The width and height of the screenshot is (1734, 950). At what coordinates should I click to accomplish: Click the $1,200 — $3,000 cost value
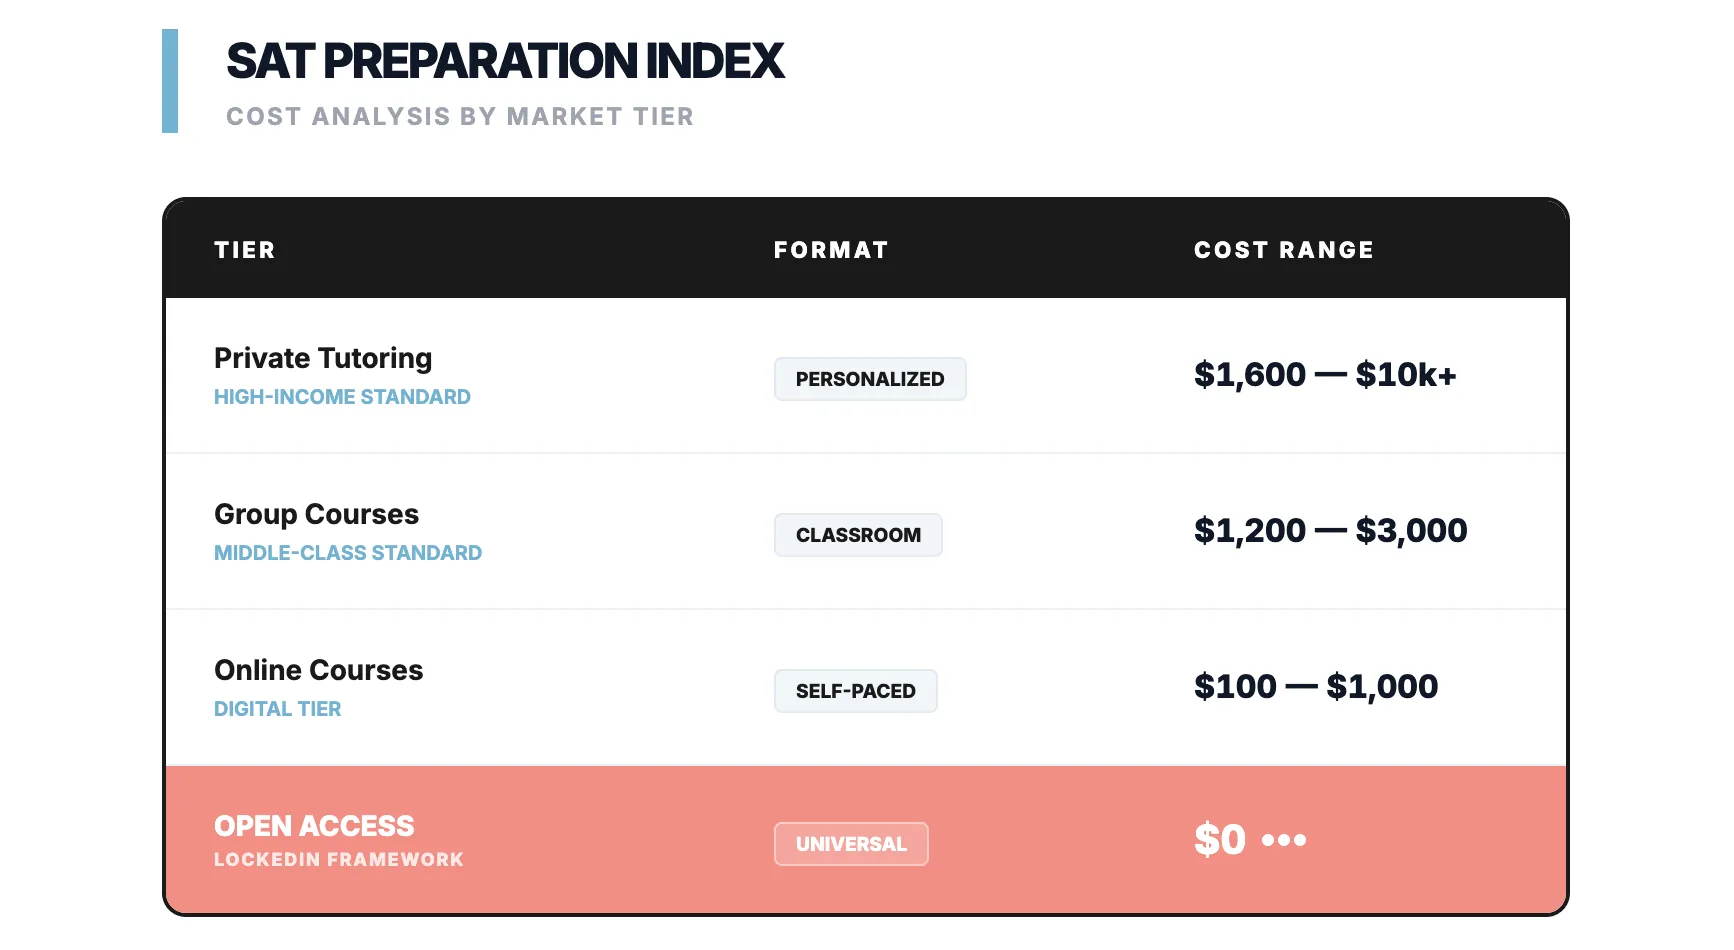[x=1330, y=531]
